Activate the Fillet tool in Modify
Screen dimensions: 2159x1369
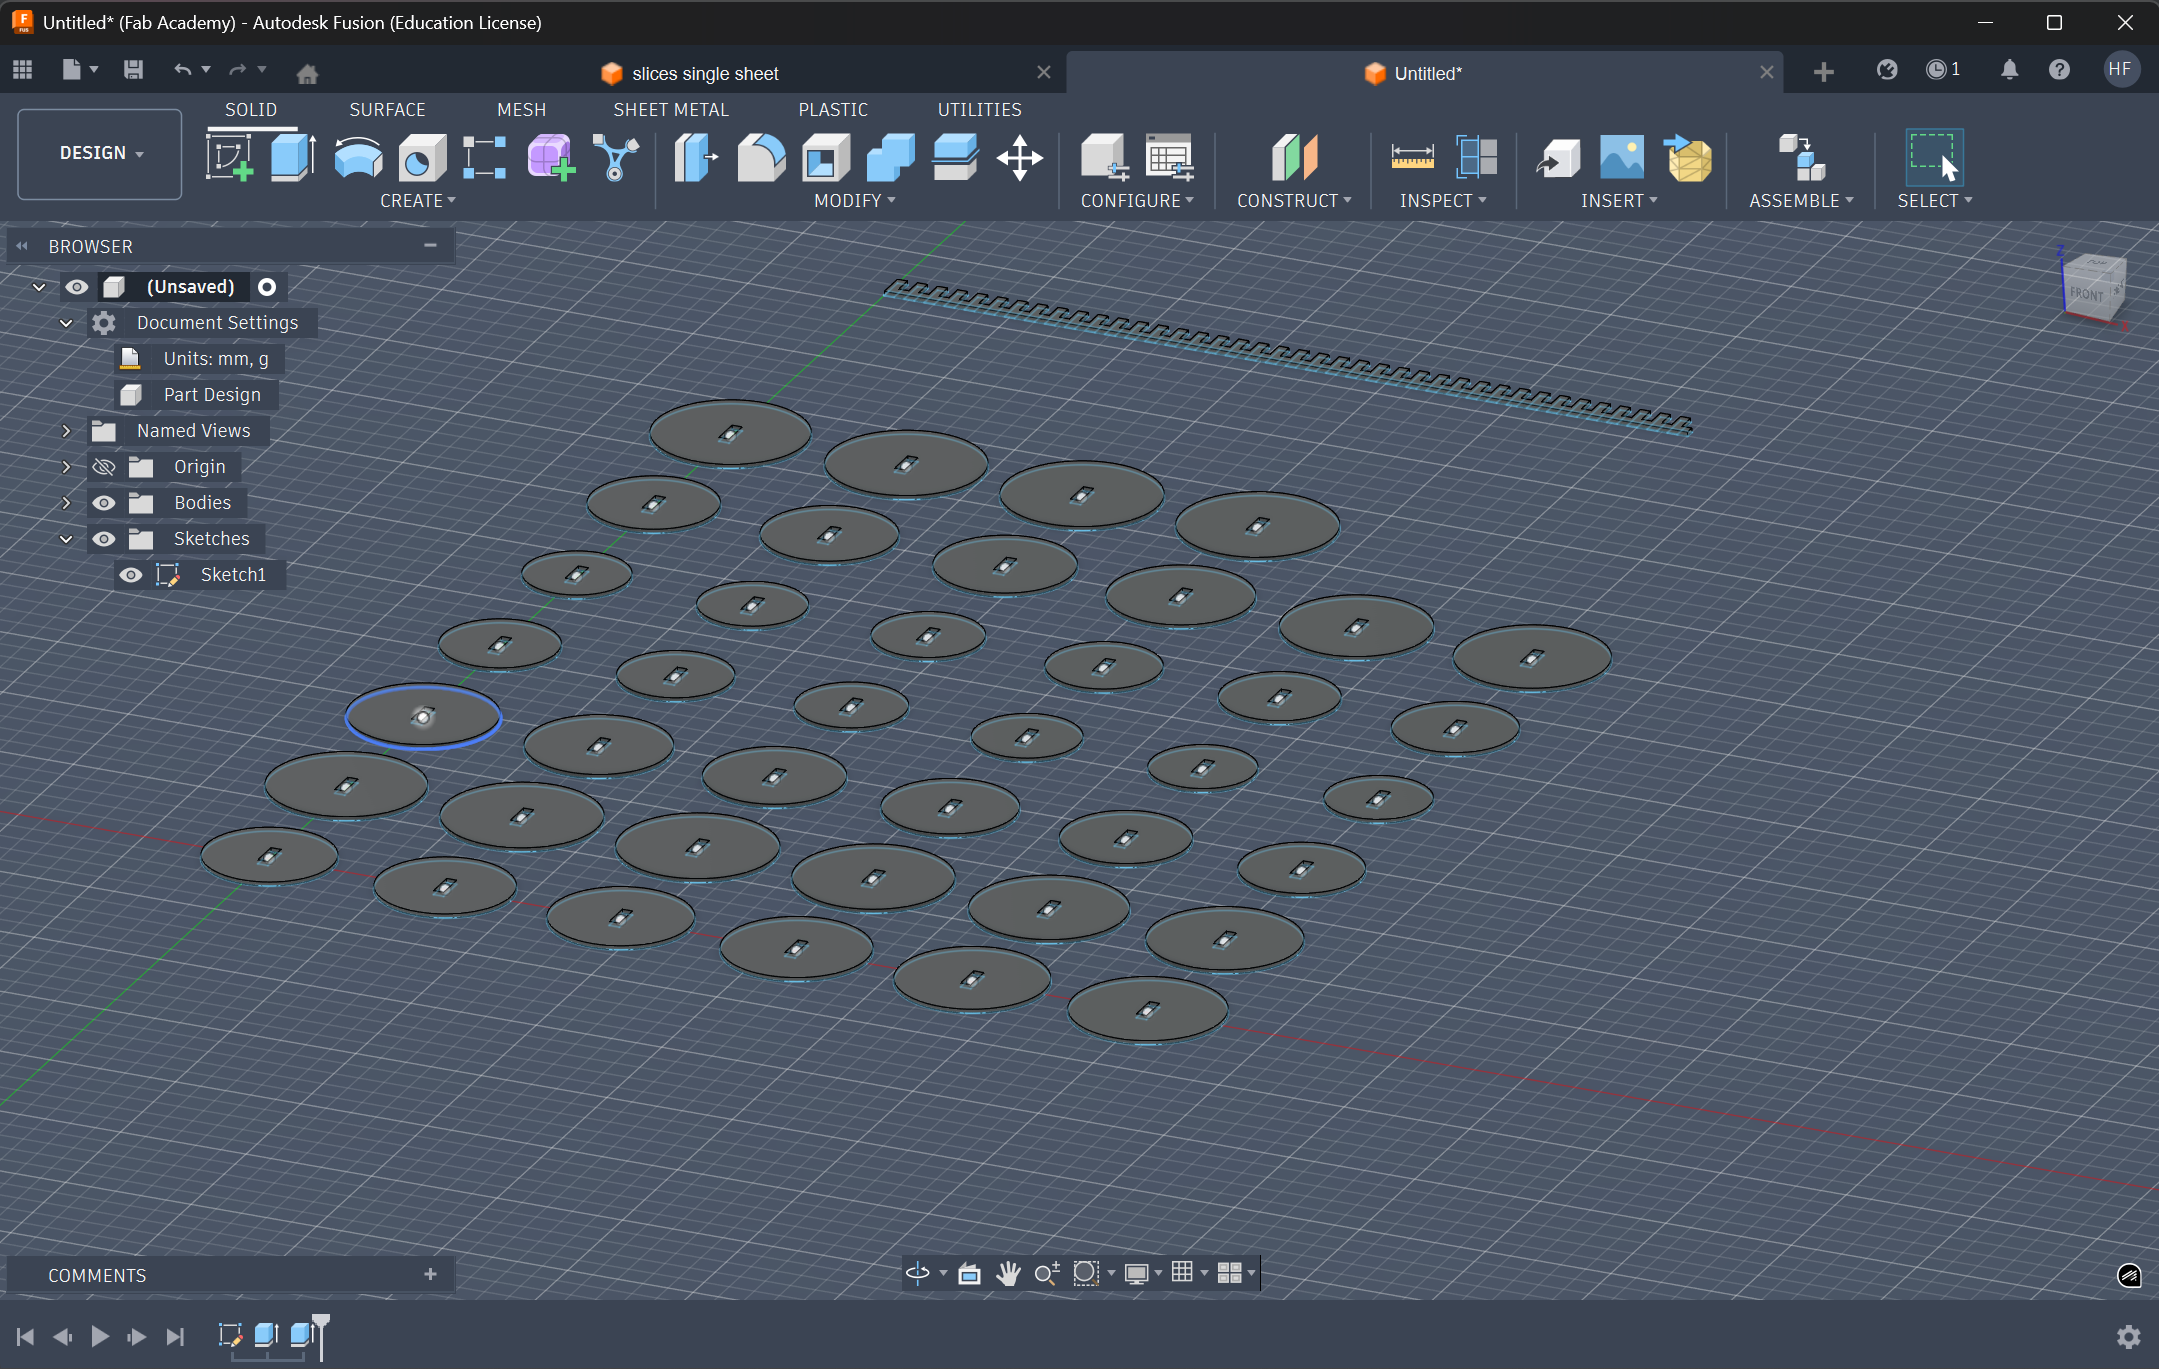(759, 157)
